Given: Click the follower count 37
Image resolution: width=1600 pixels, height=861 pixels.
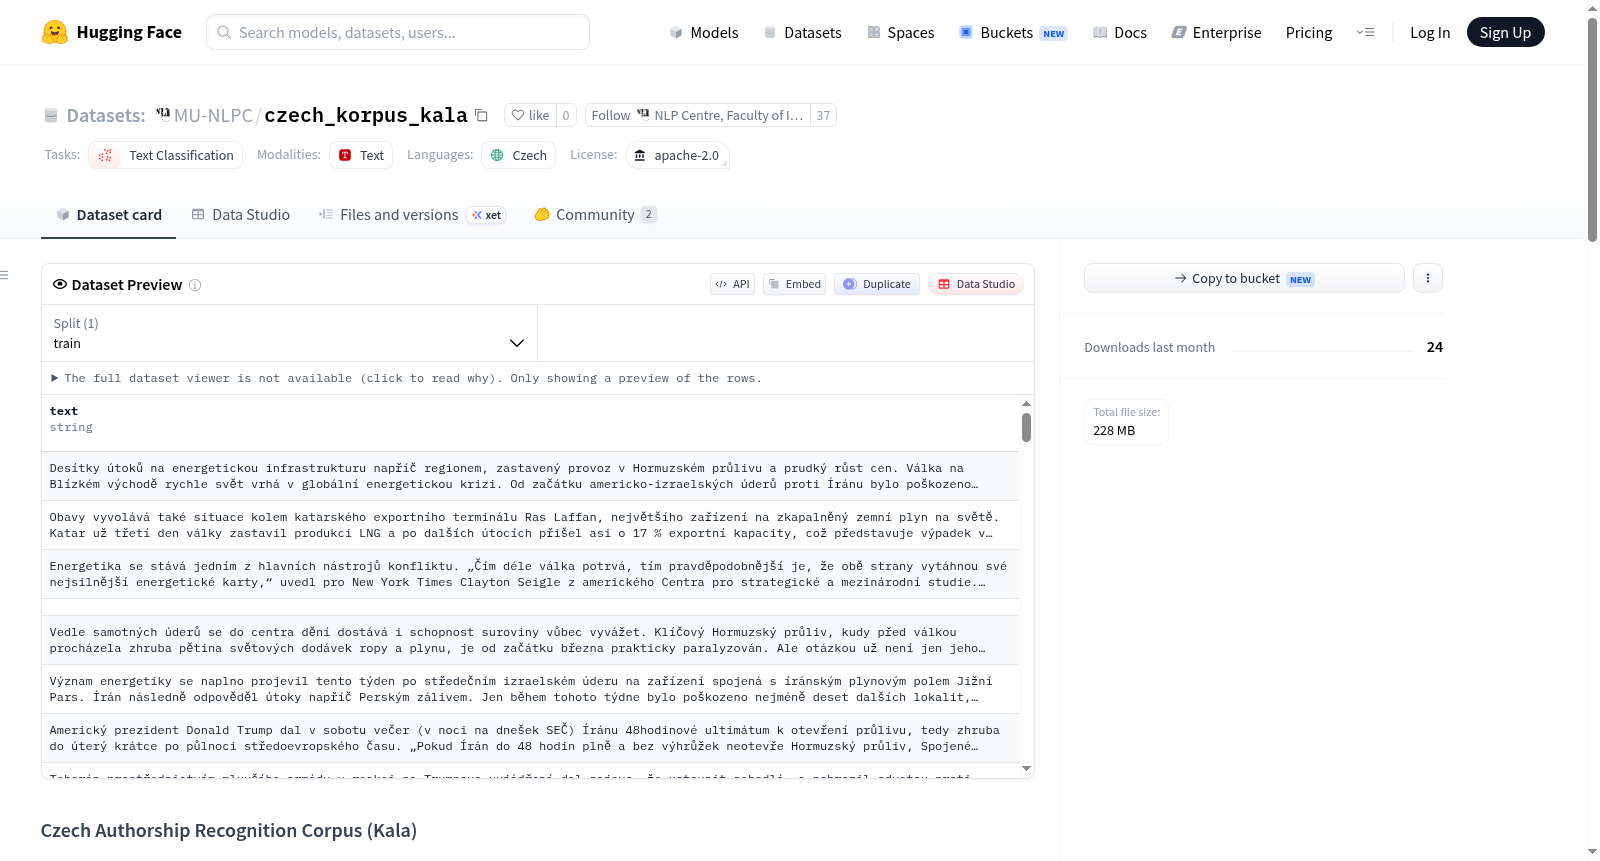Looking at the screenshot, I should 823,115.
